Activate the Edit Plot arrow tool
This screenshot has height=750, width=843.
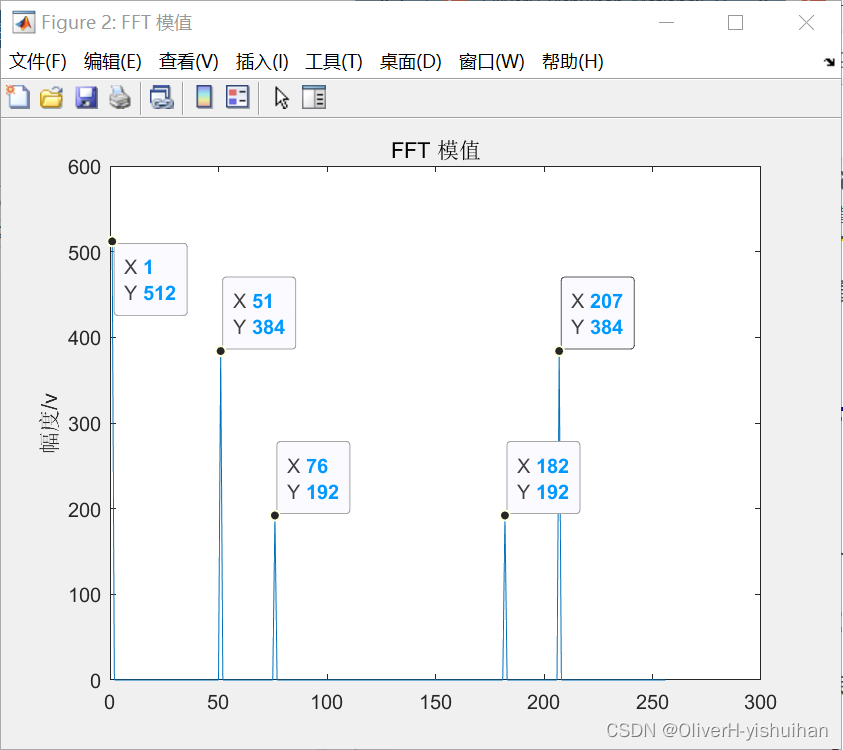(x=280, y=97)
